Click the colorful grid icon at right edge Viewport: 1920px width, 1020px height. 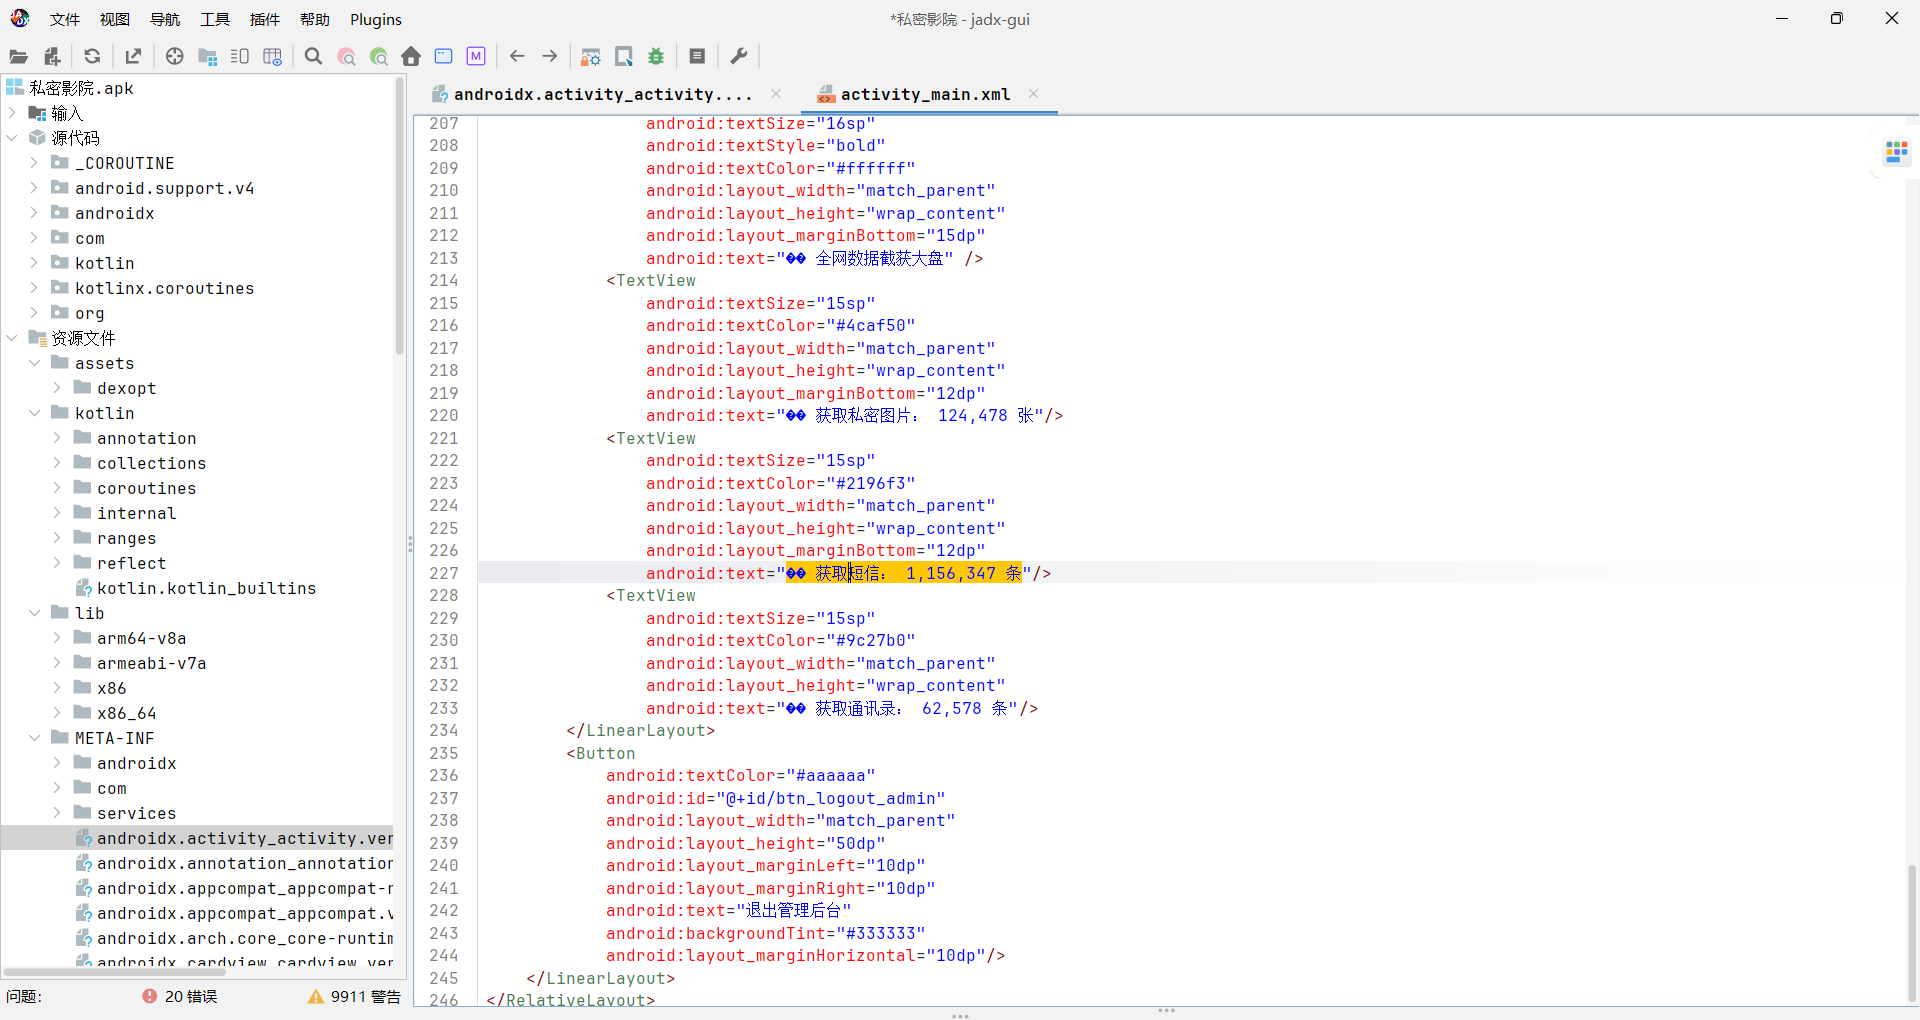(x=1896, y=152)
